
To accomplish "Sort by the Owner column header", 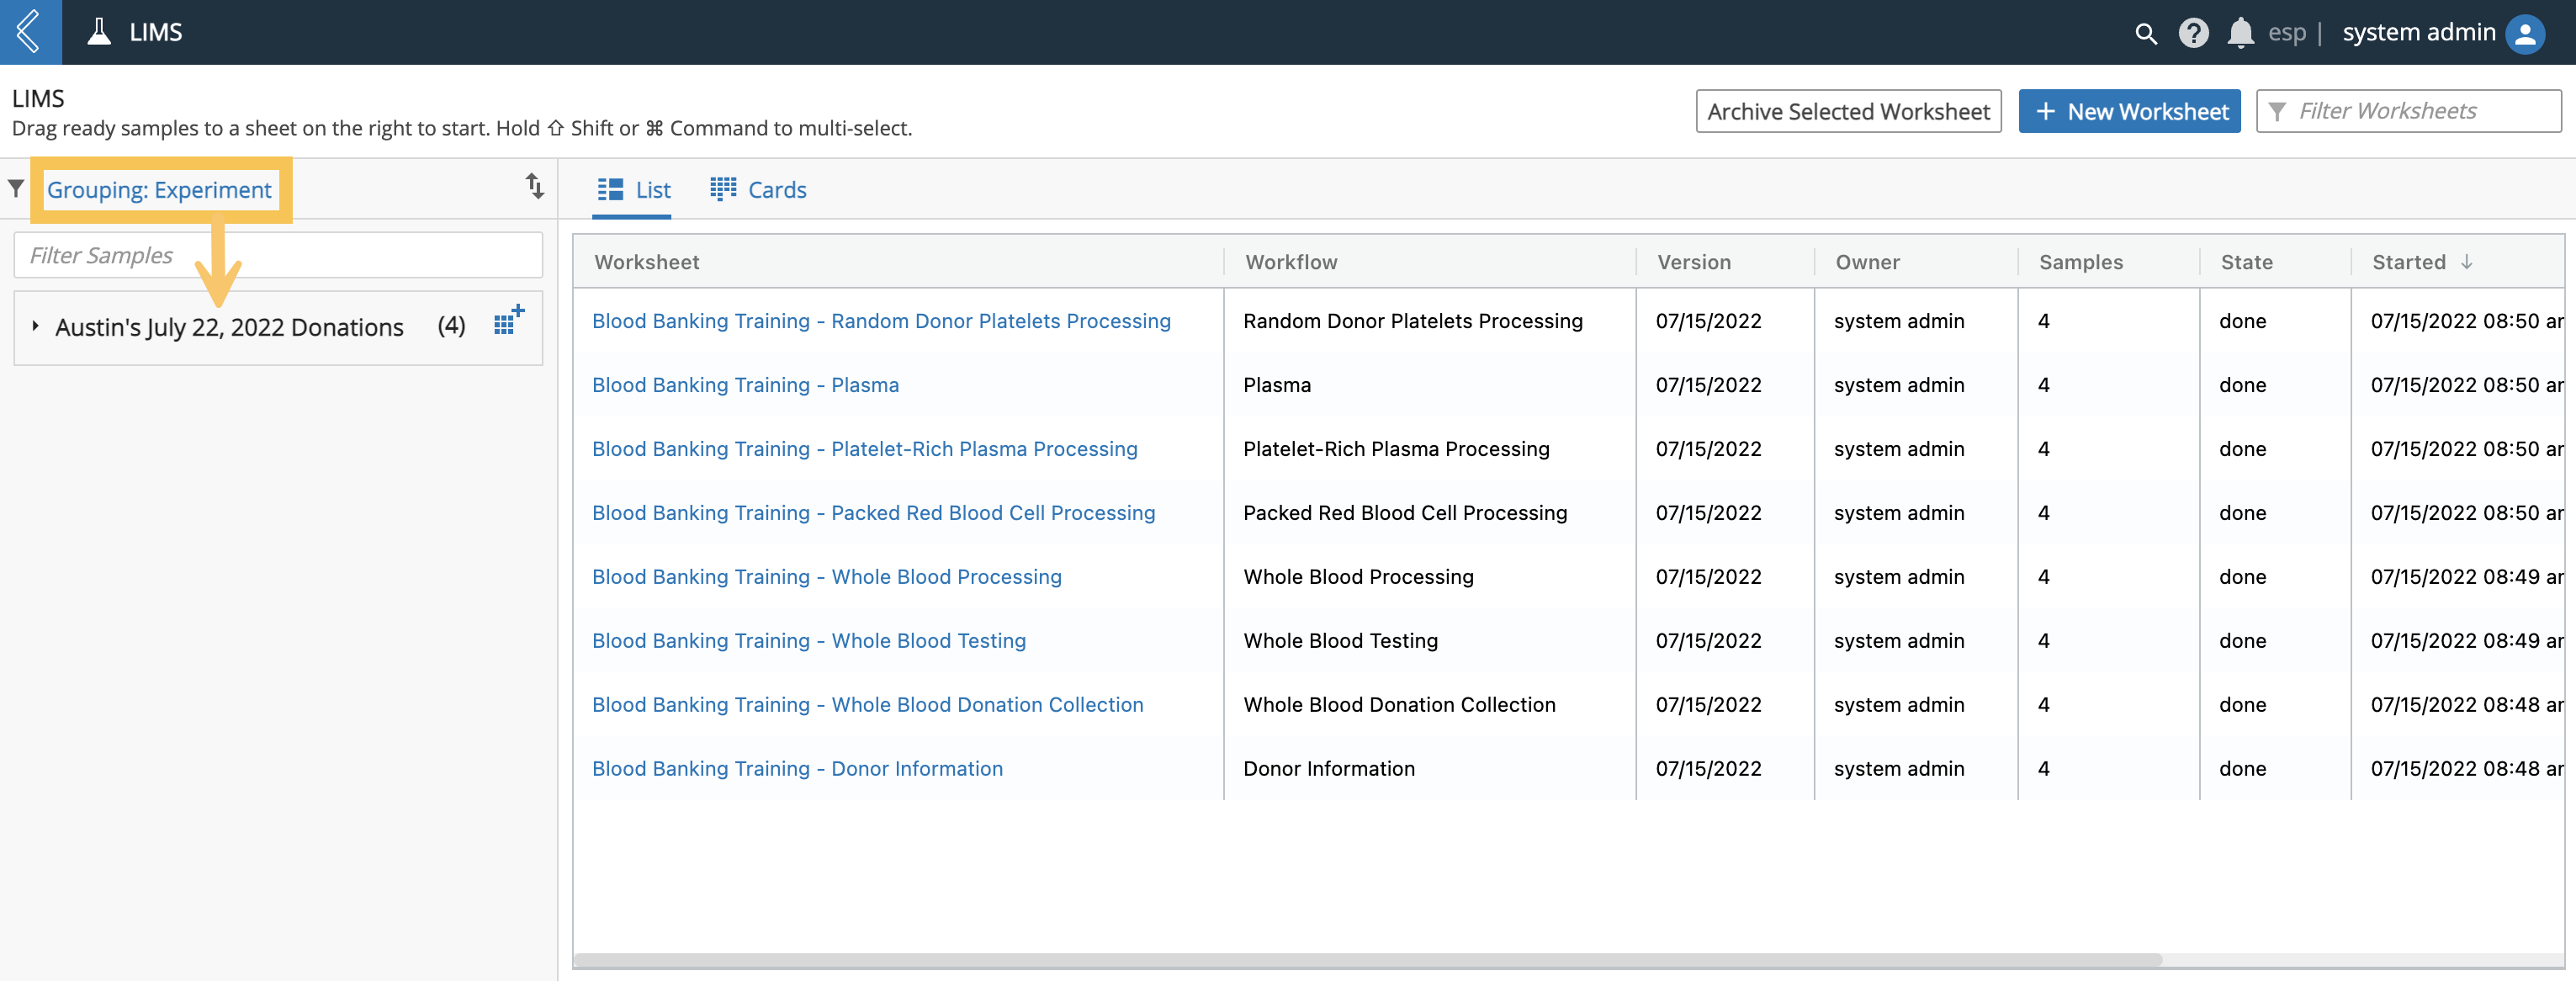I will coord(1867,262).
